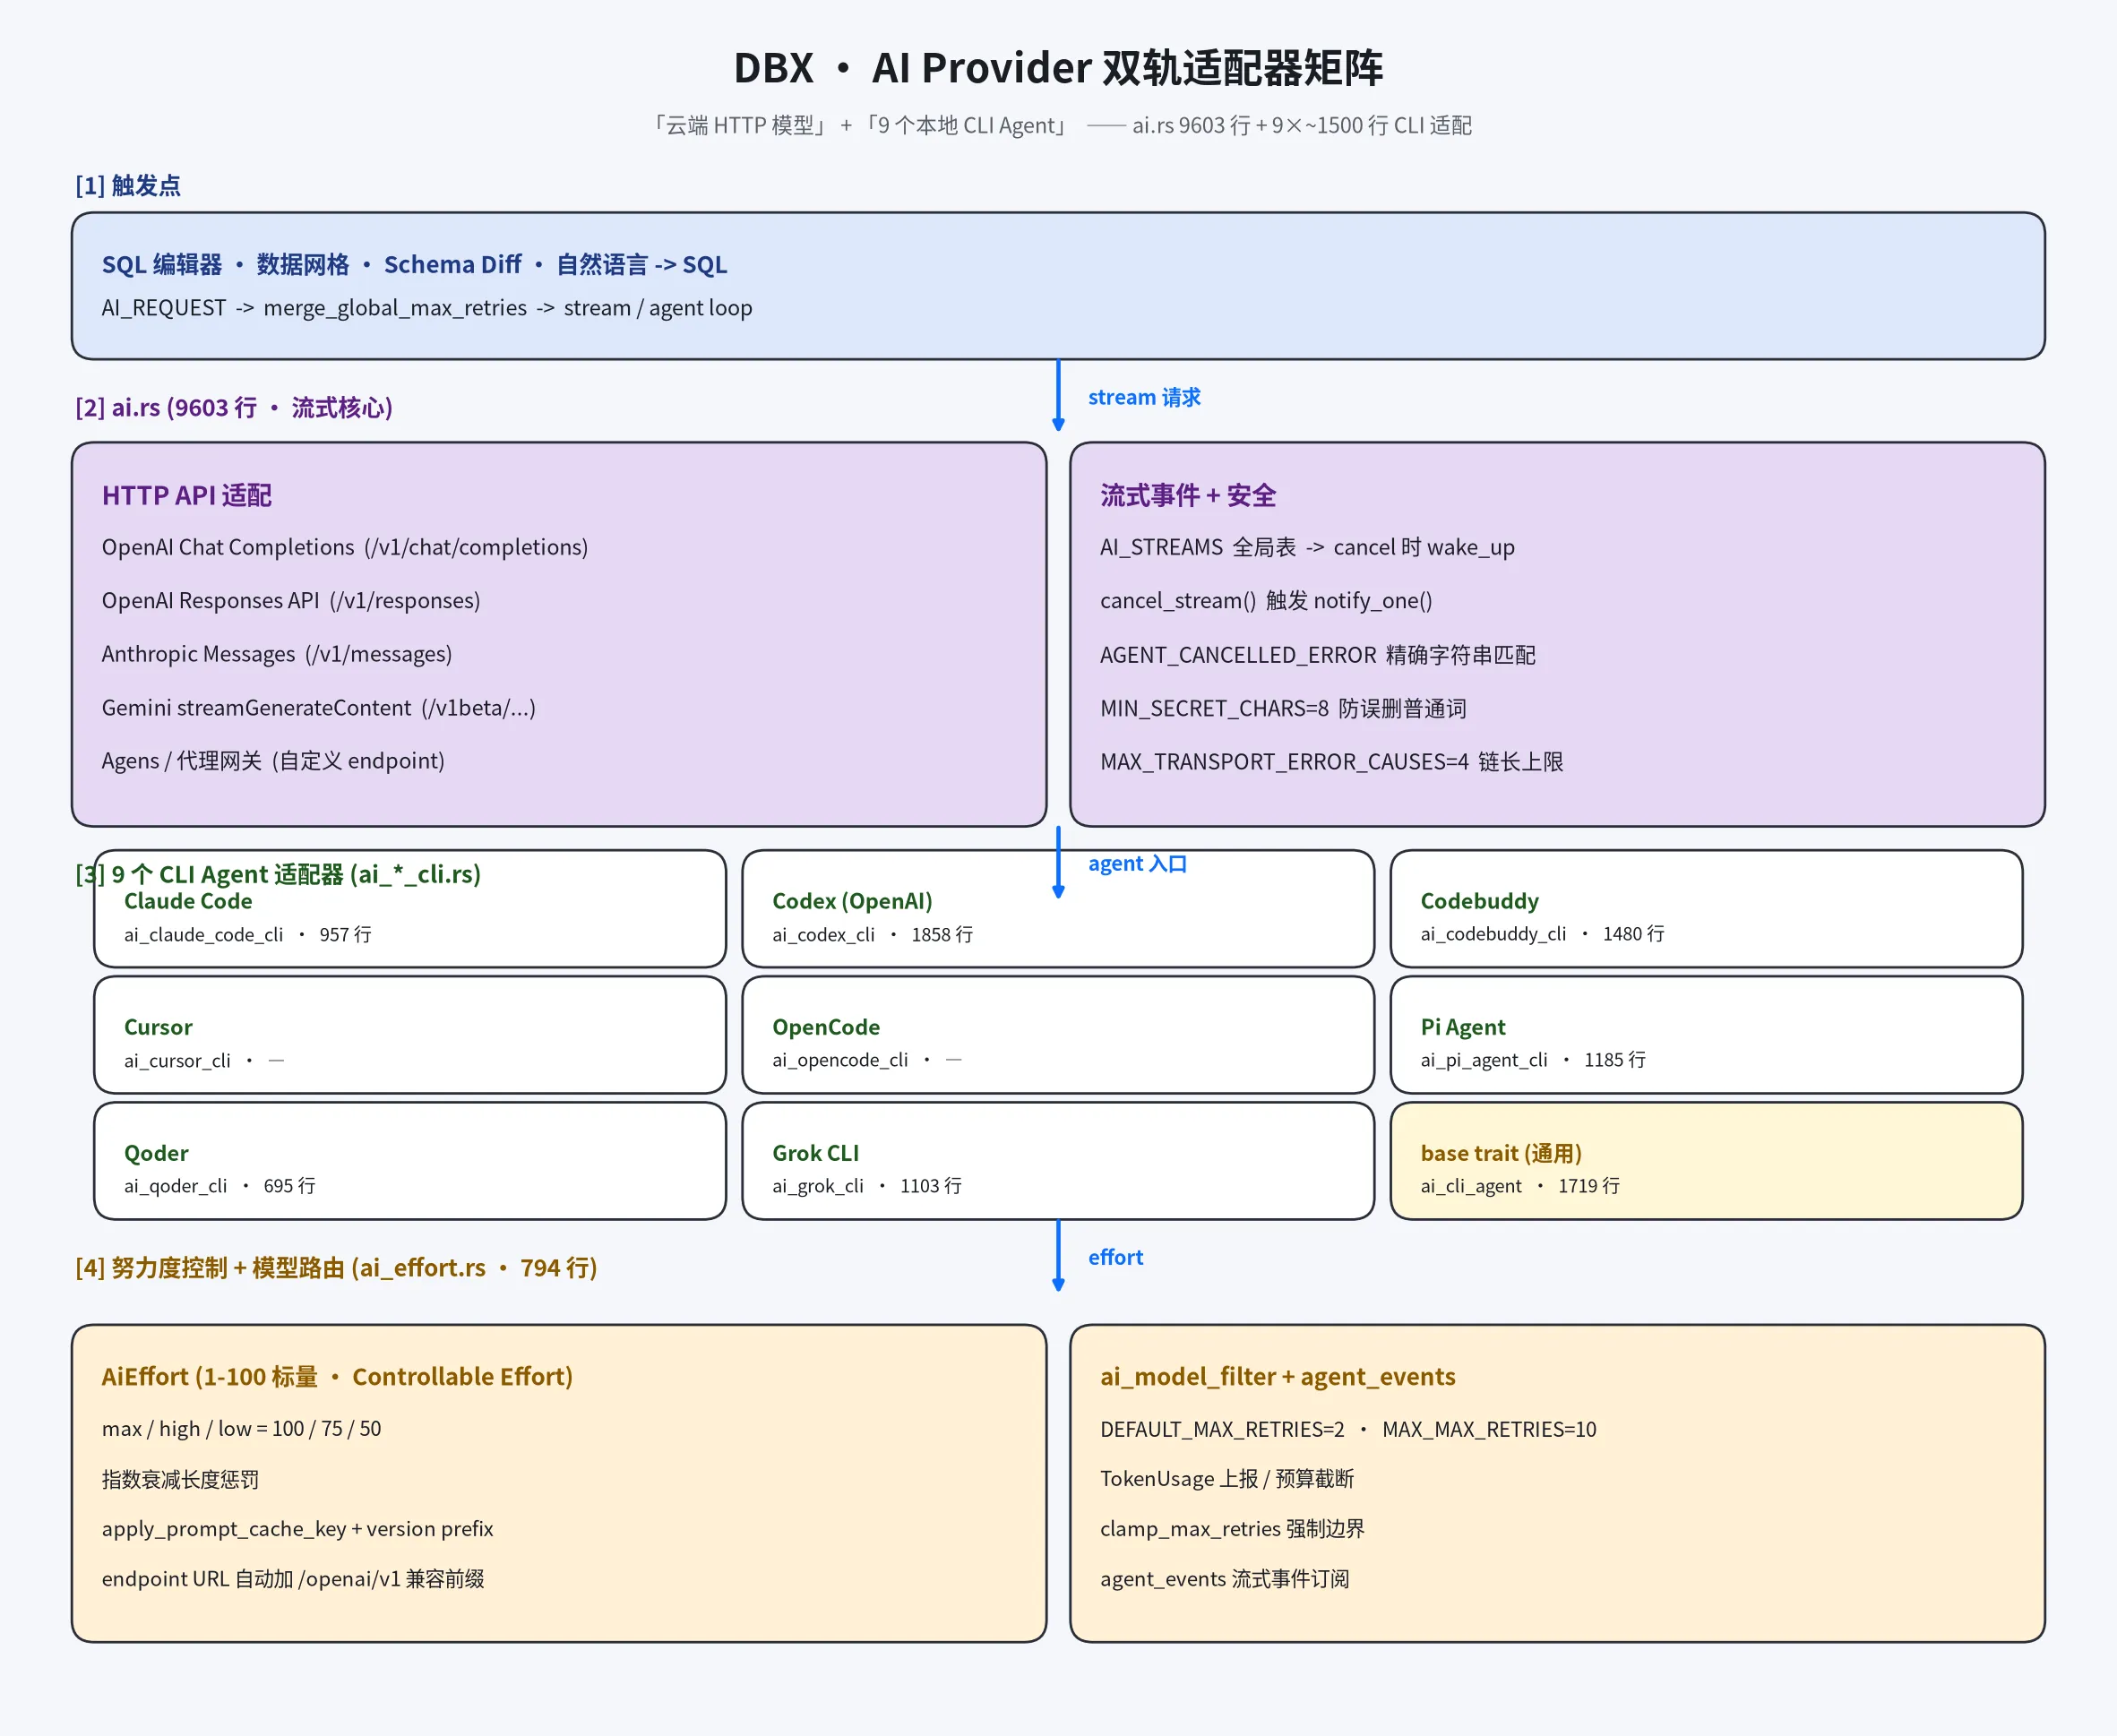This screenshot has width=2117, height=1736.
Task: Click 'Gemini streamGenerateContent (/v1beta/...)' line
Action: point(319,708)
